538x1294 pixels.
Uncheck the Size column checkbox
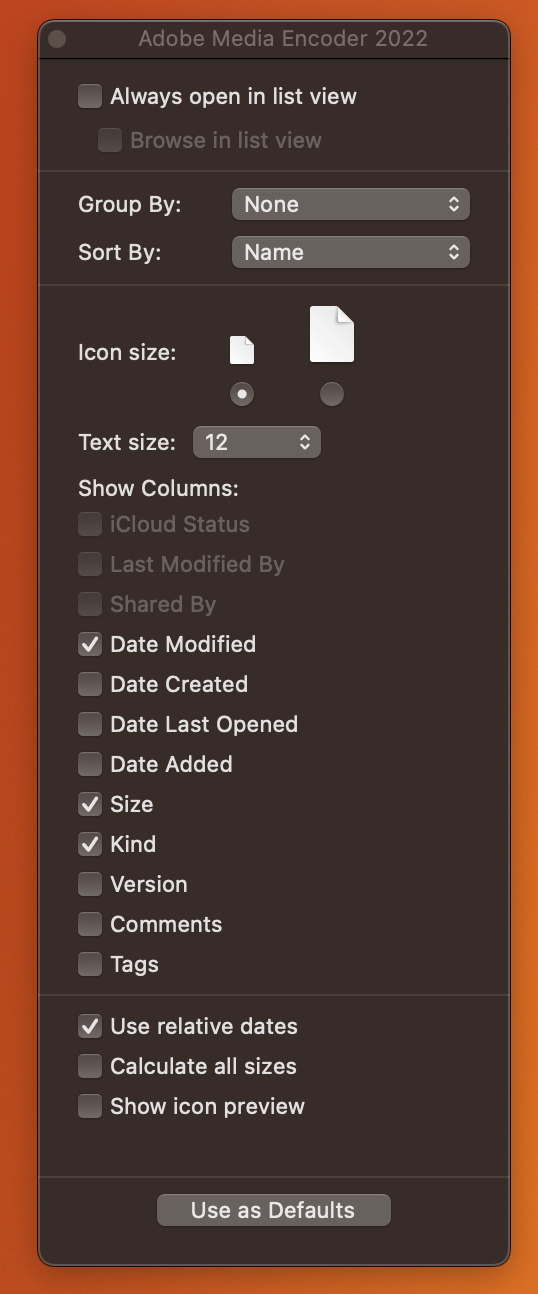[x=90, y=804]
